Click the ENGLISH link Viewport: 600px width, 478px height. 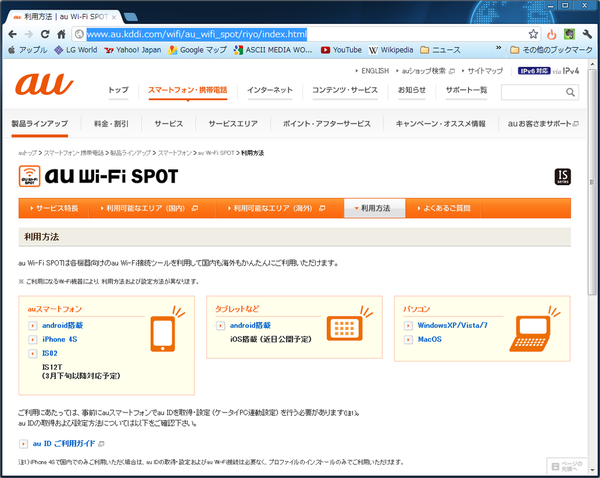tap(375, 71)
